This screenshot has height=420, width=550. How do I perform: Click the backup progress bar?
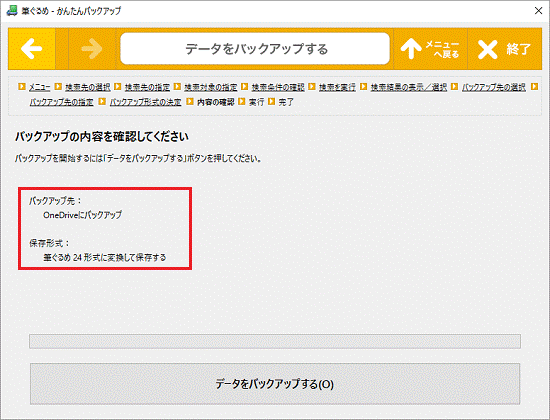point(275,341)
